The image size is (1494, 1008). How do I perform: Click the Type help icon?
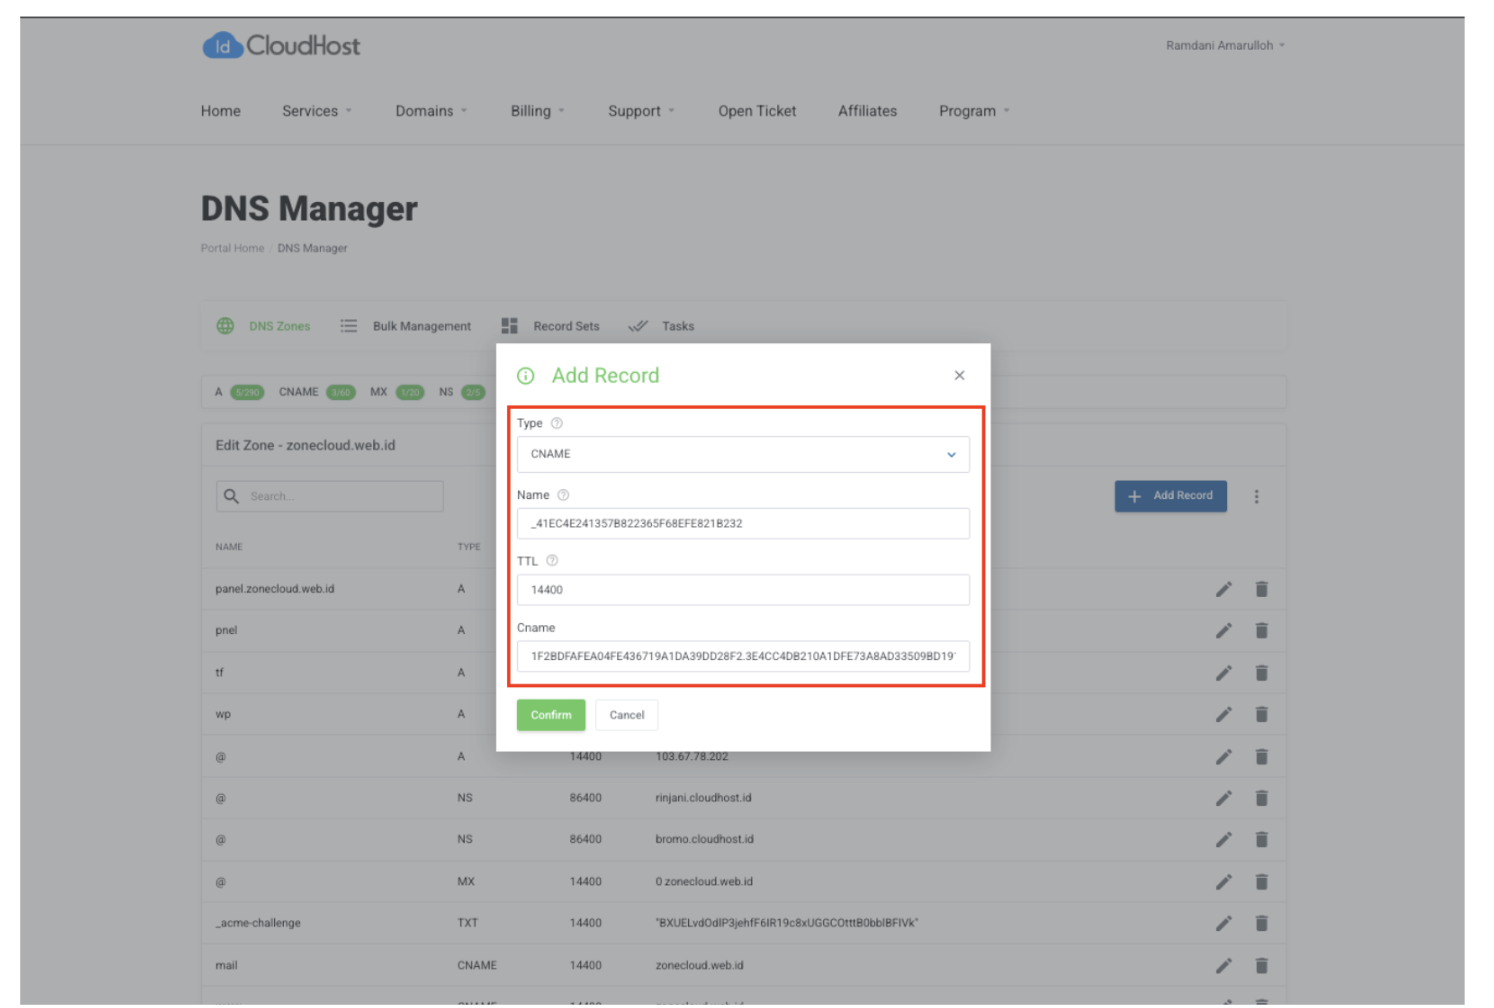click(557, 423)
